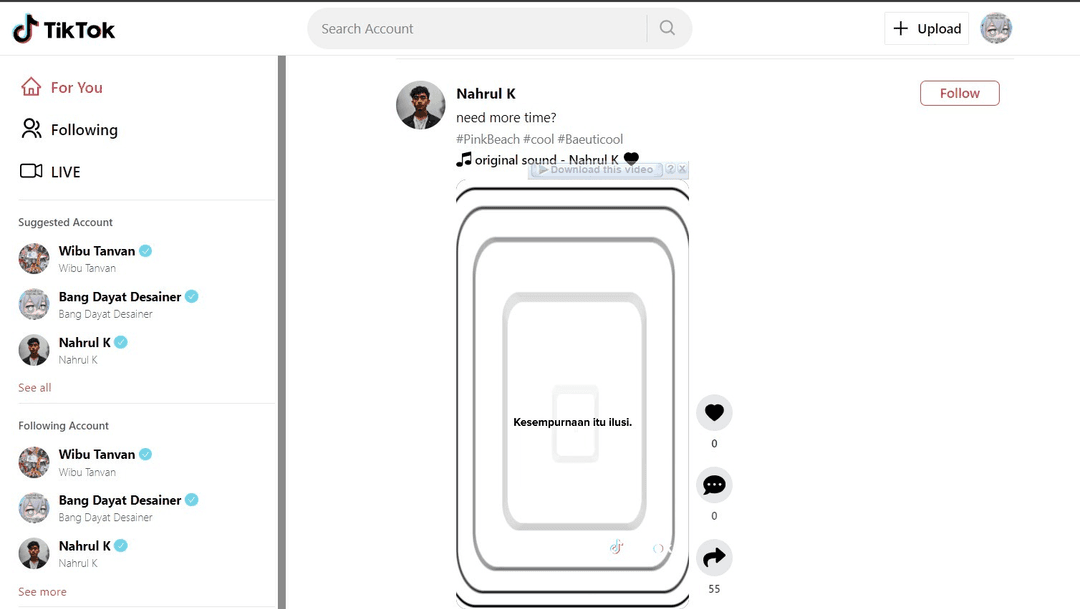Like the video with the heart icon

714,412
